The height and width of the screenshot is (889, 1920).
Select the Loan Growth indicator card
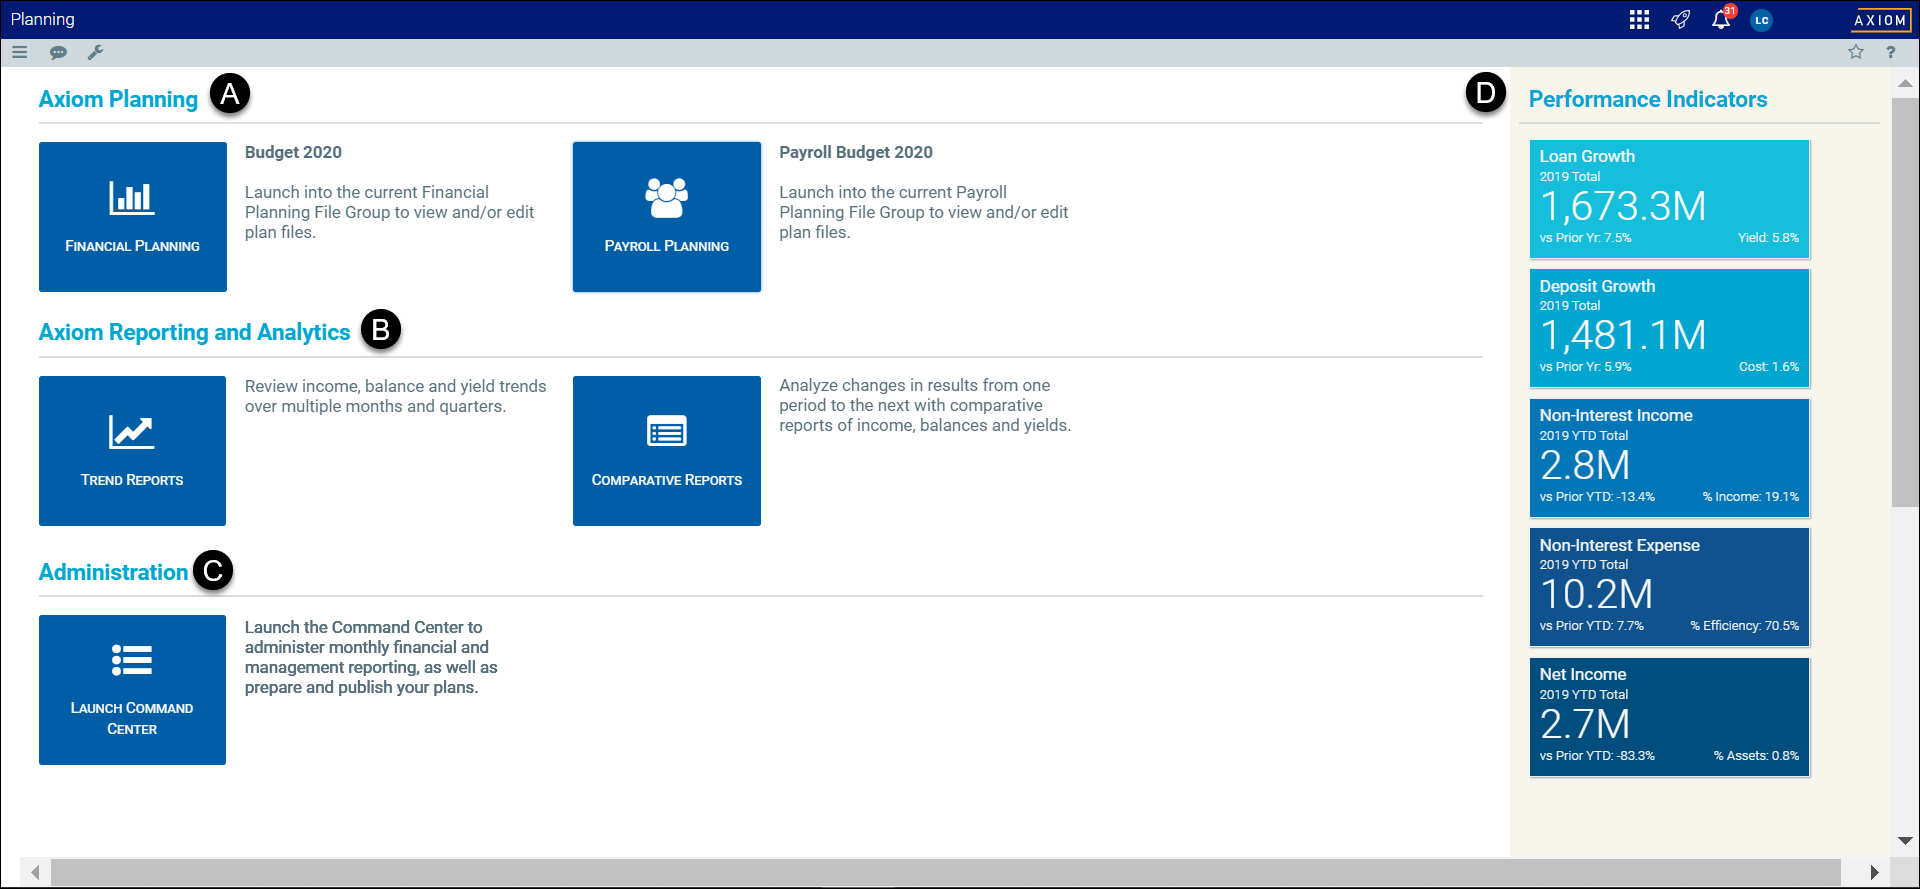(1669, 199)
